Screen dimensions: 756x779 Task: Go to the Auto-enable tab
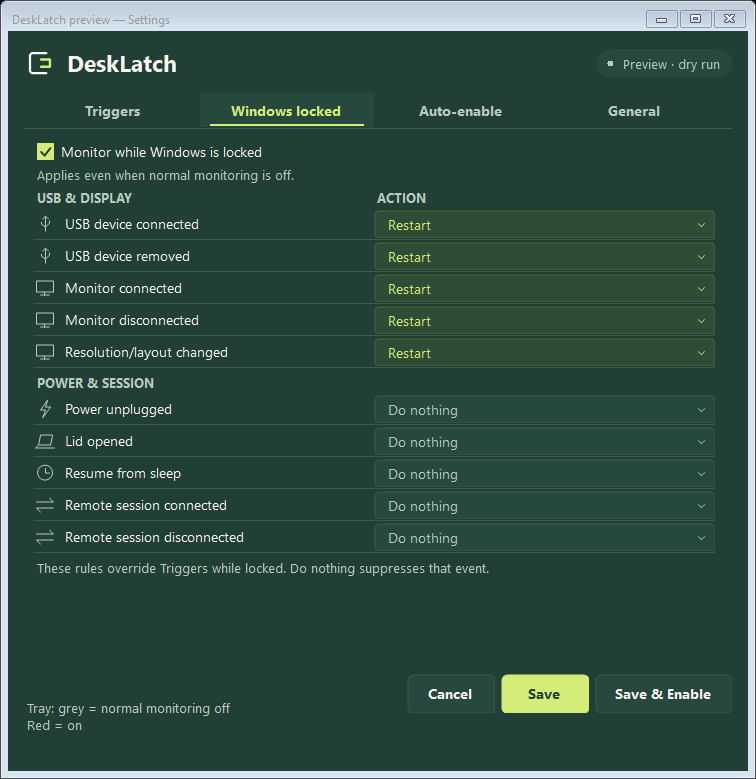(x=460, y=111)
